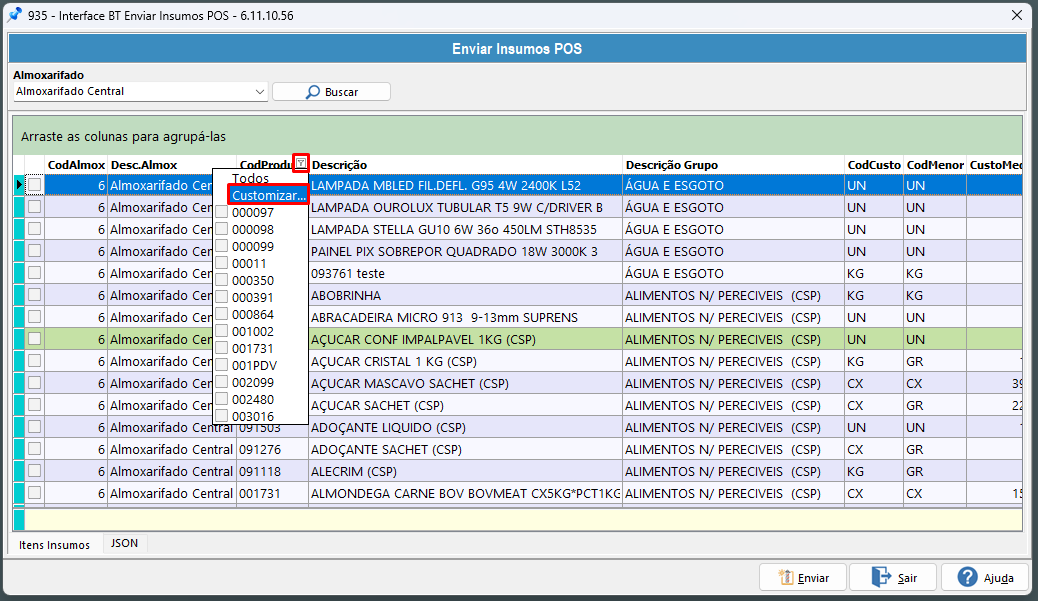
Task: Open the CodProdu column filter icon
Action: pos(301,163)
